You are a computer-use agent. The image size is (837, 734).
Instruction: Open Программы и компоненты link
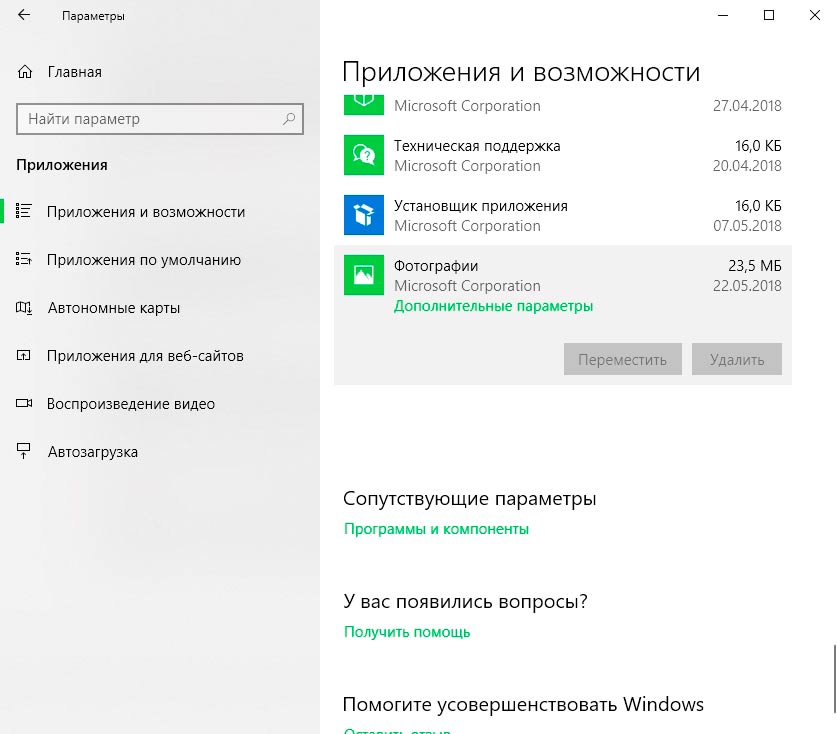[436, 529]
